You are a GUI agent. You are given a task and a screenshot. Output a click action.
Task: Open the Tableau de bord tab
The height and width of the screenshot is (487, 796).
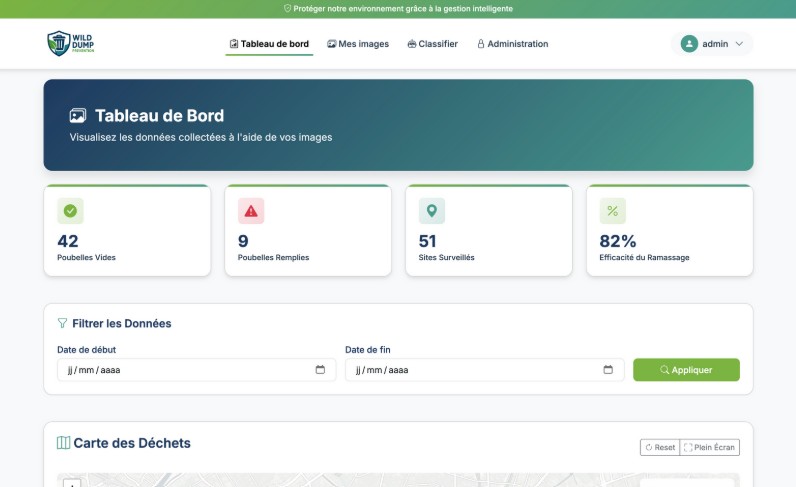(269, 44)
